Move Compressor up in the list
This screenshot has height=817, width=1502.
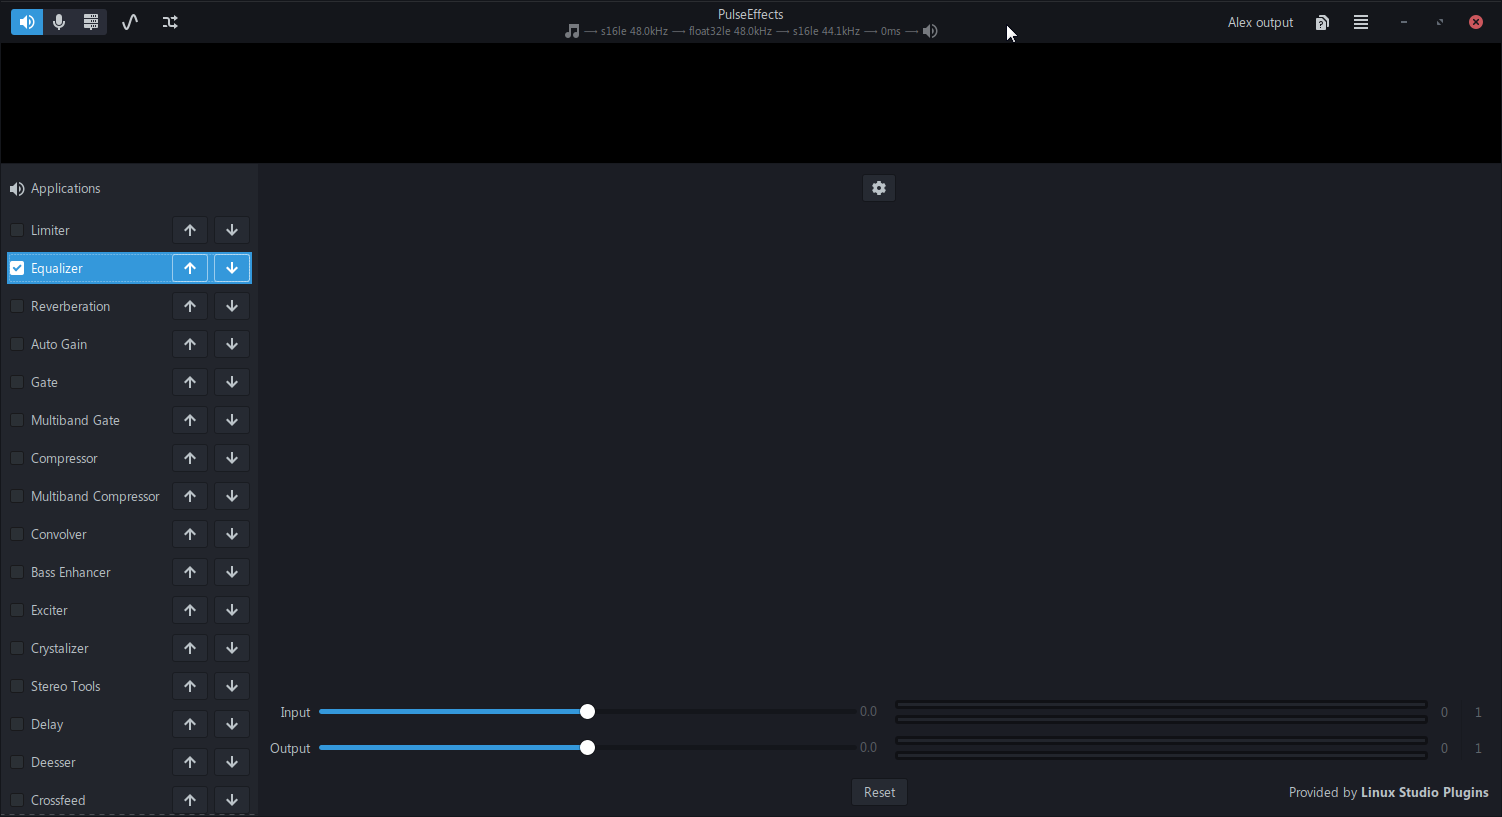[190, 458]
